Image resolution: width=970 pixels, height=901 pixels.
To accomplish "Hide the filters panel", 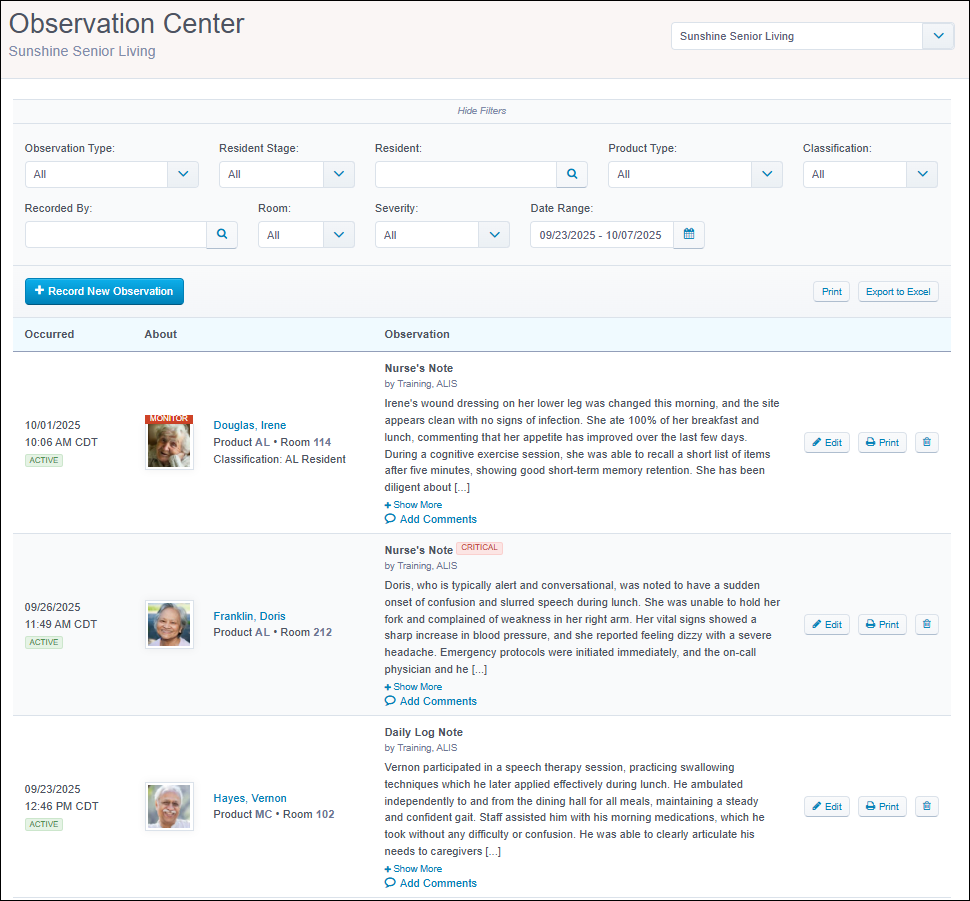I will coord(482,110).
